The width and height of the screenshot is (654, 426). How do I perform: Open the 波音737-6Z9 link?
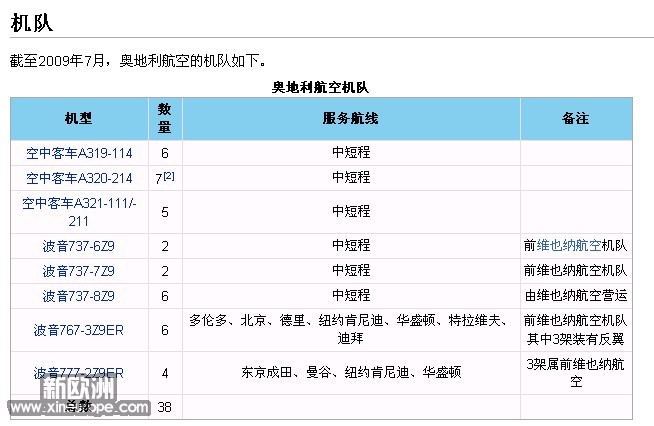78,246
